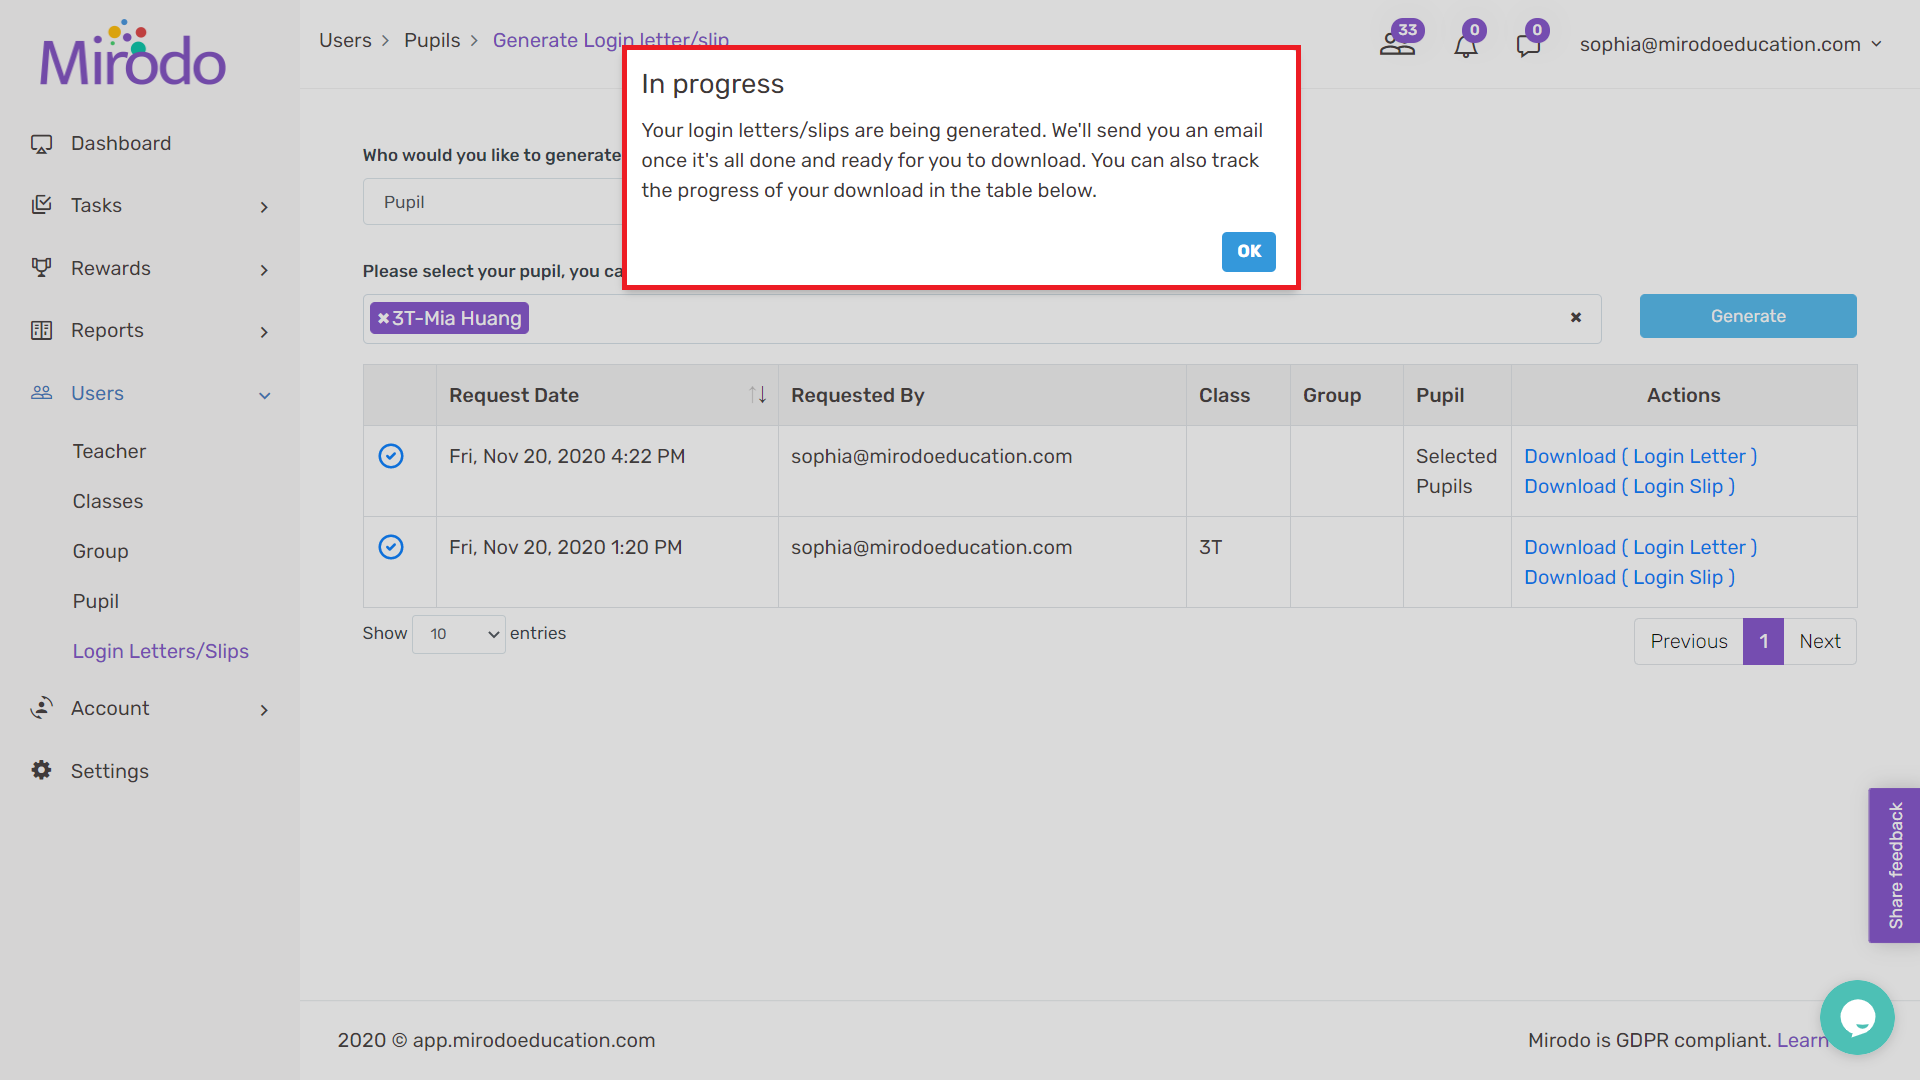Click the Settings gear icon

tap(41, 770)
